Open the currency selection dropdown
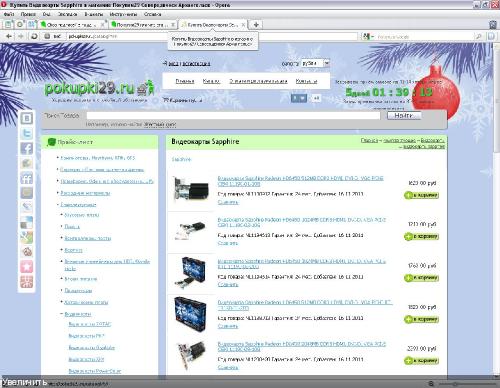The image size is (500, 388). coord(315,63)
